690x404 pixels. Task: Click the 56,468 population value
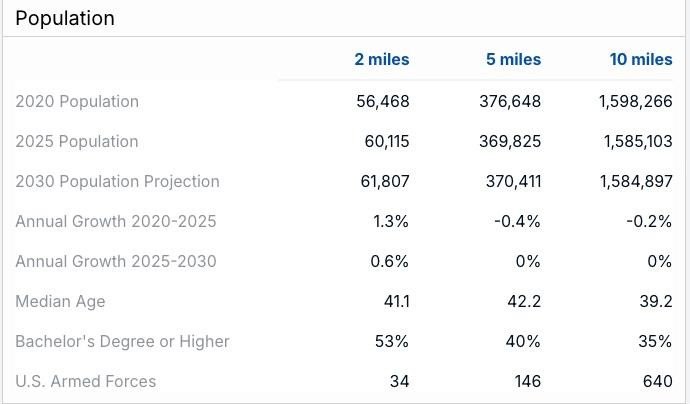(383, 102)
